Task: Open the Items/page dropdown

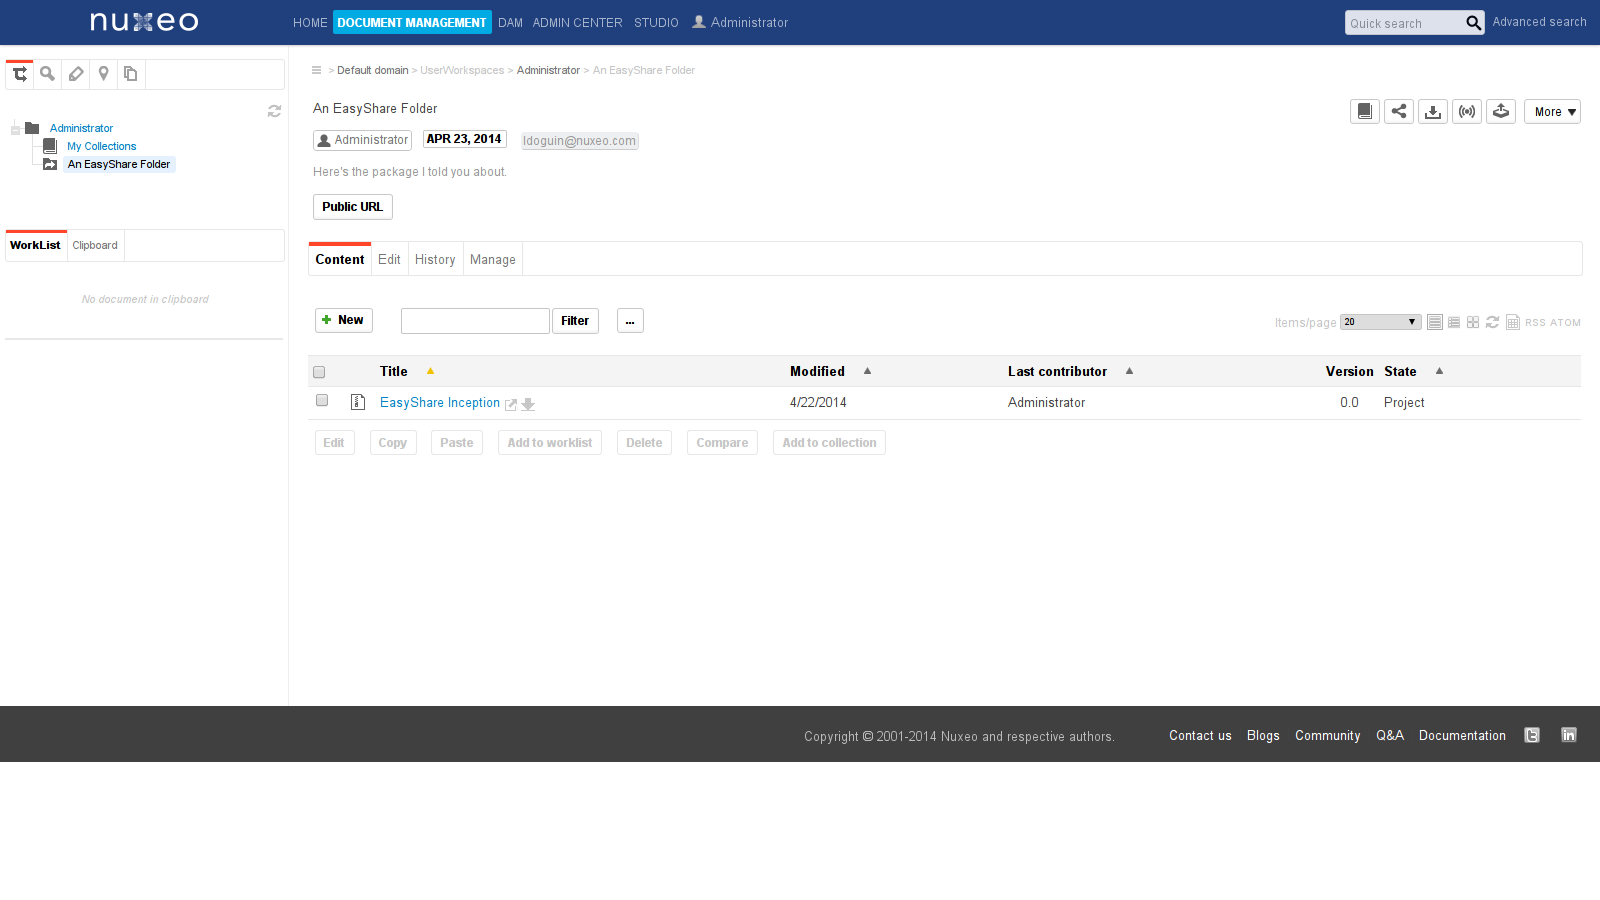Action: [x=1380, y=322]
